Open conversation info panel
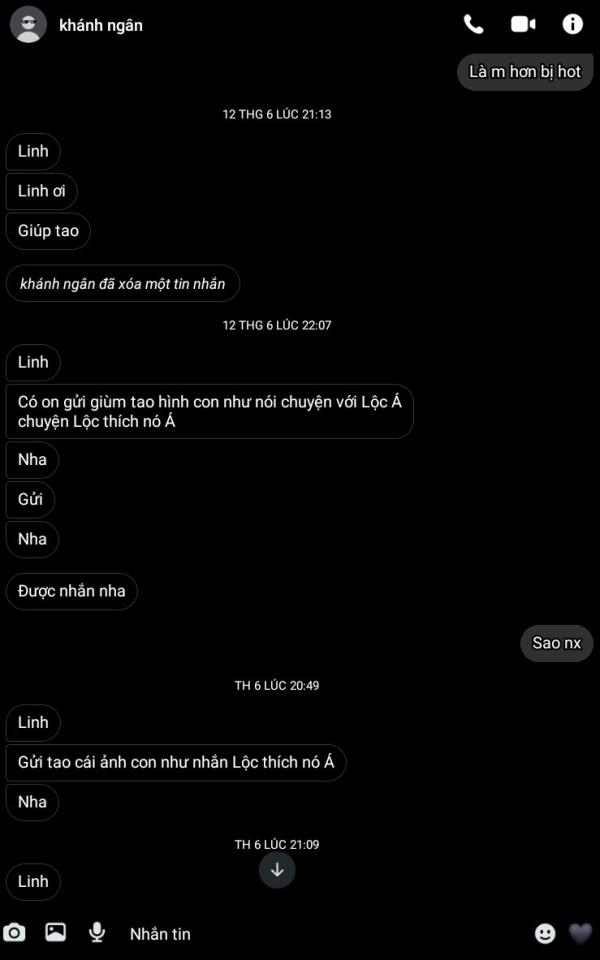 (572, 24)
